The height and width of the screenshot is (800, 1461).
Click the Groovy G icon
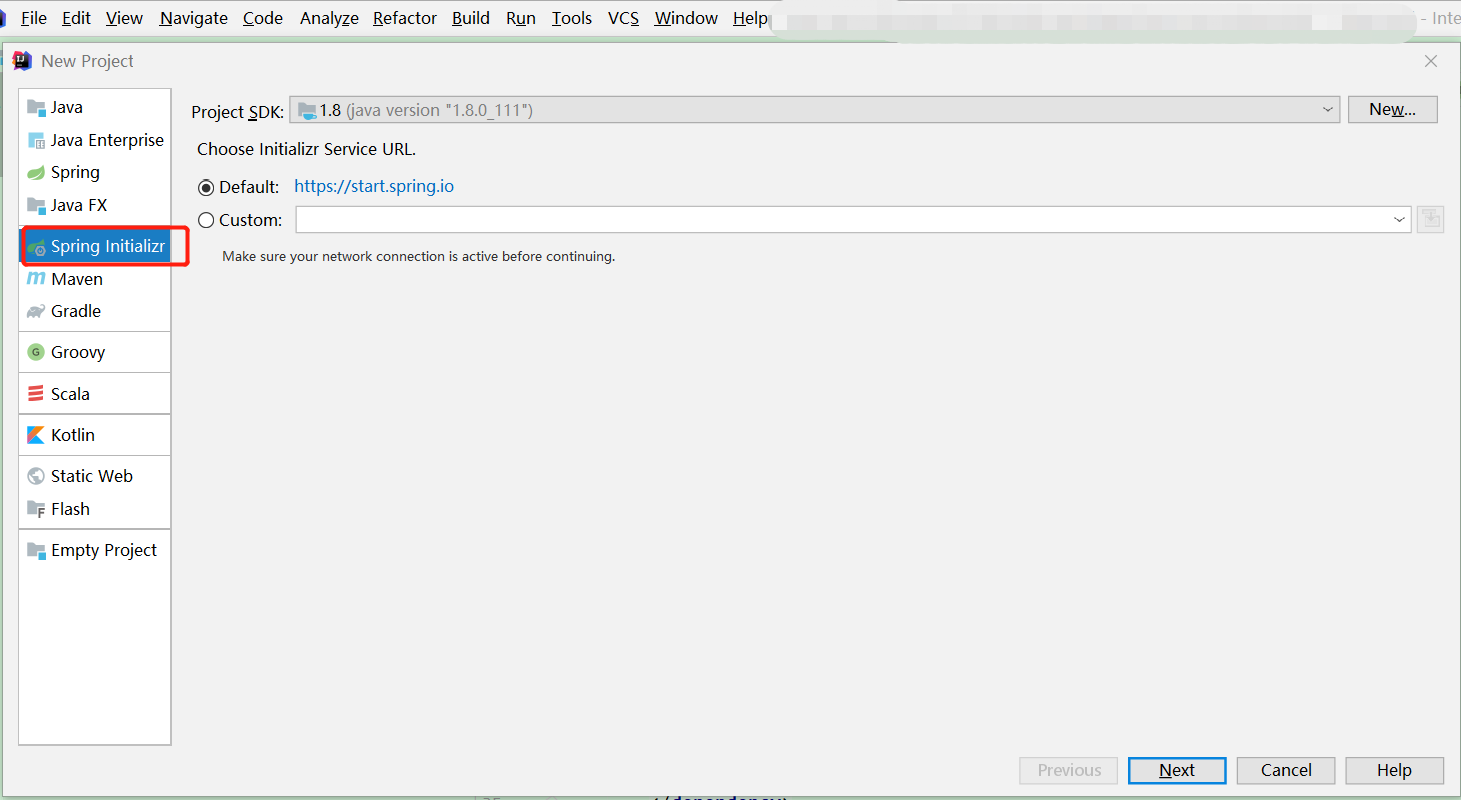[x=36, y=352]
